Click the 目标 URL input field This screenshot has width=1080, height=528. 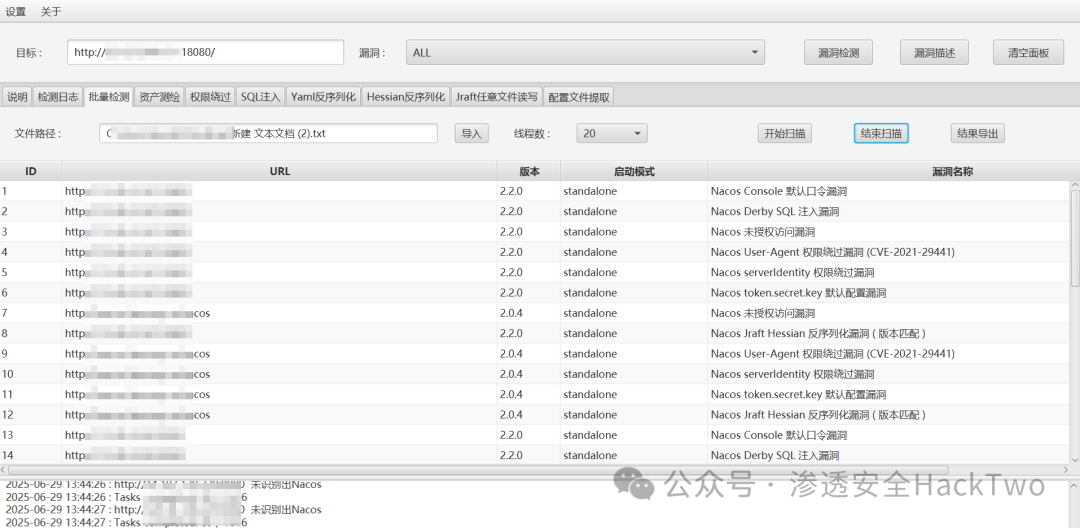tap(205, 52)
